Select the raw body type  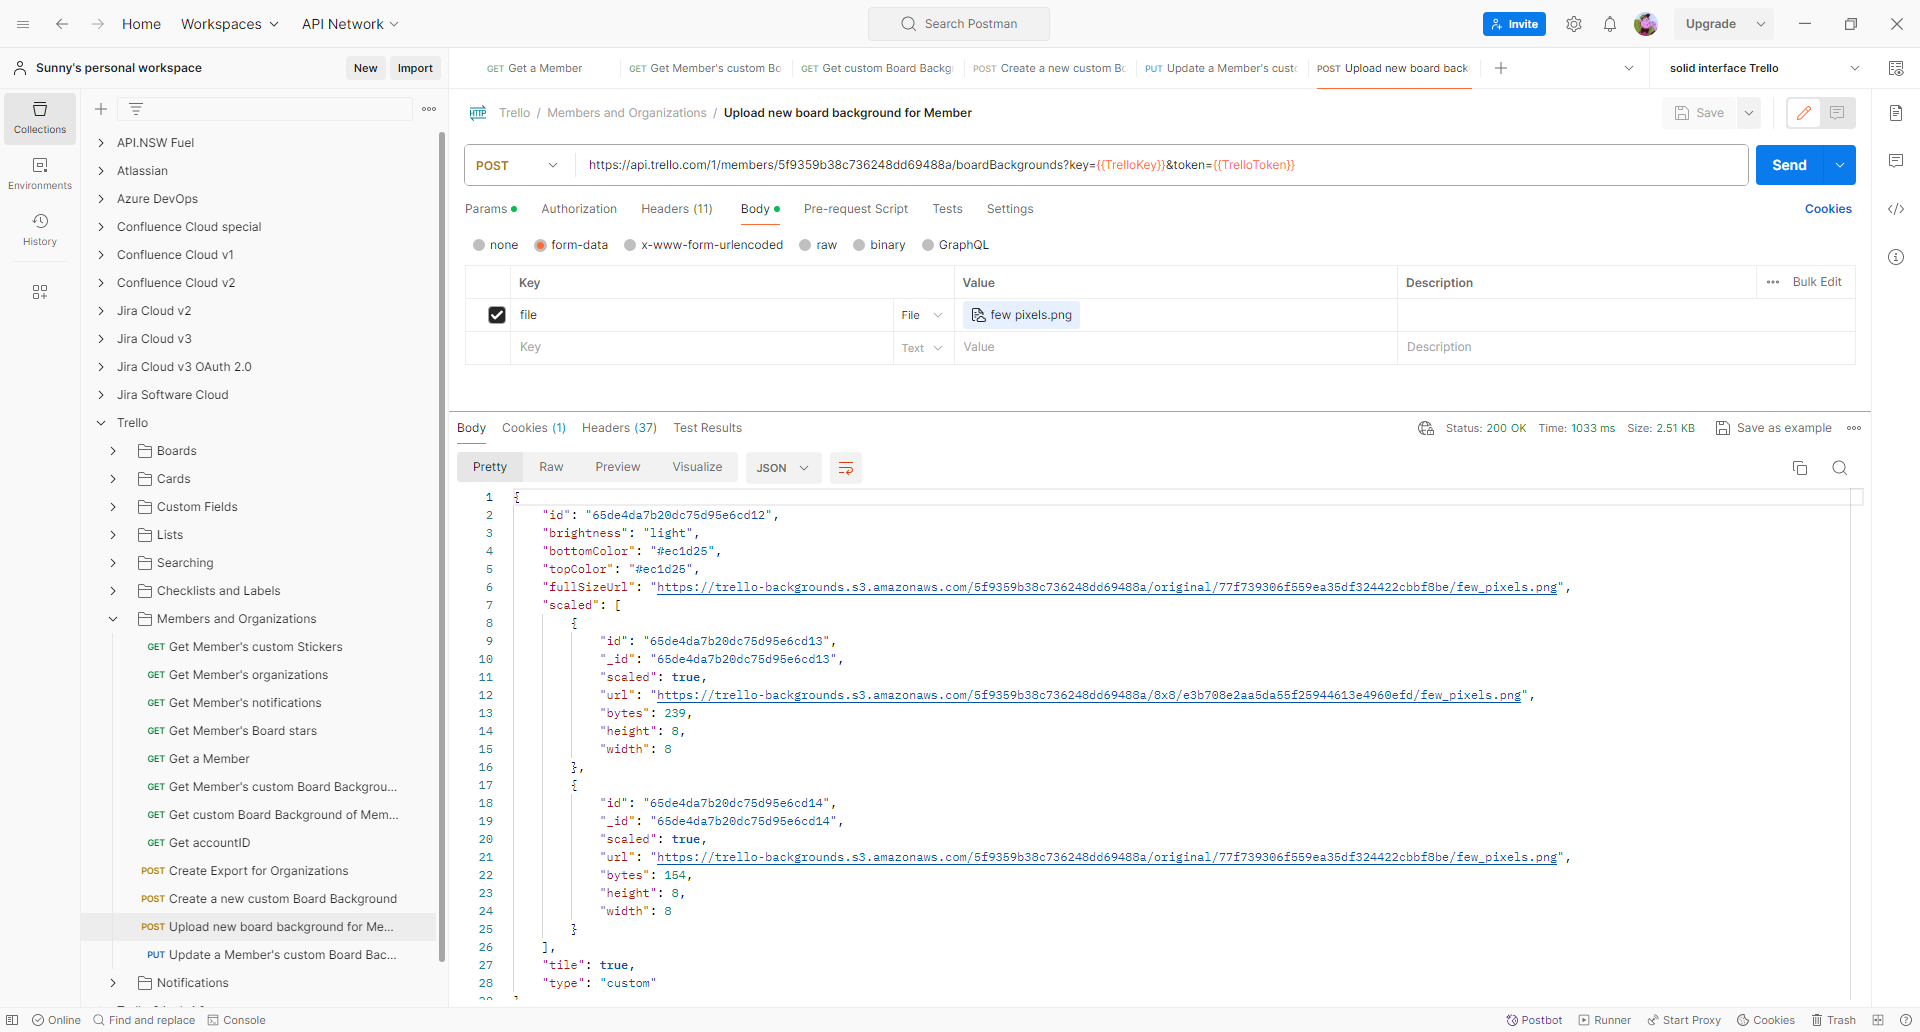click(x=805, y=245)
